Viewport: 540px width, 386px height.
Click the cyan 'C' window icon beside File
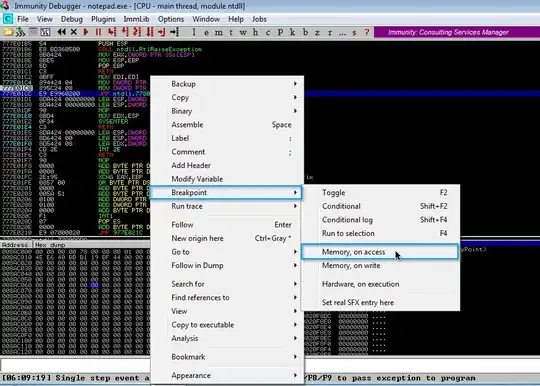click(x=8, y=19)
